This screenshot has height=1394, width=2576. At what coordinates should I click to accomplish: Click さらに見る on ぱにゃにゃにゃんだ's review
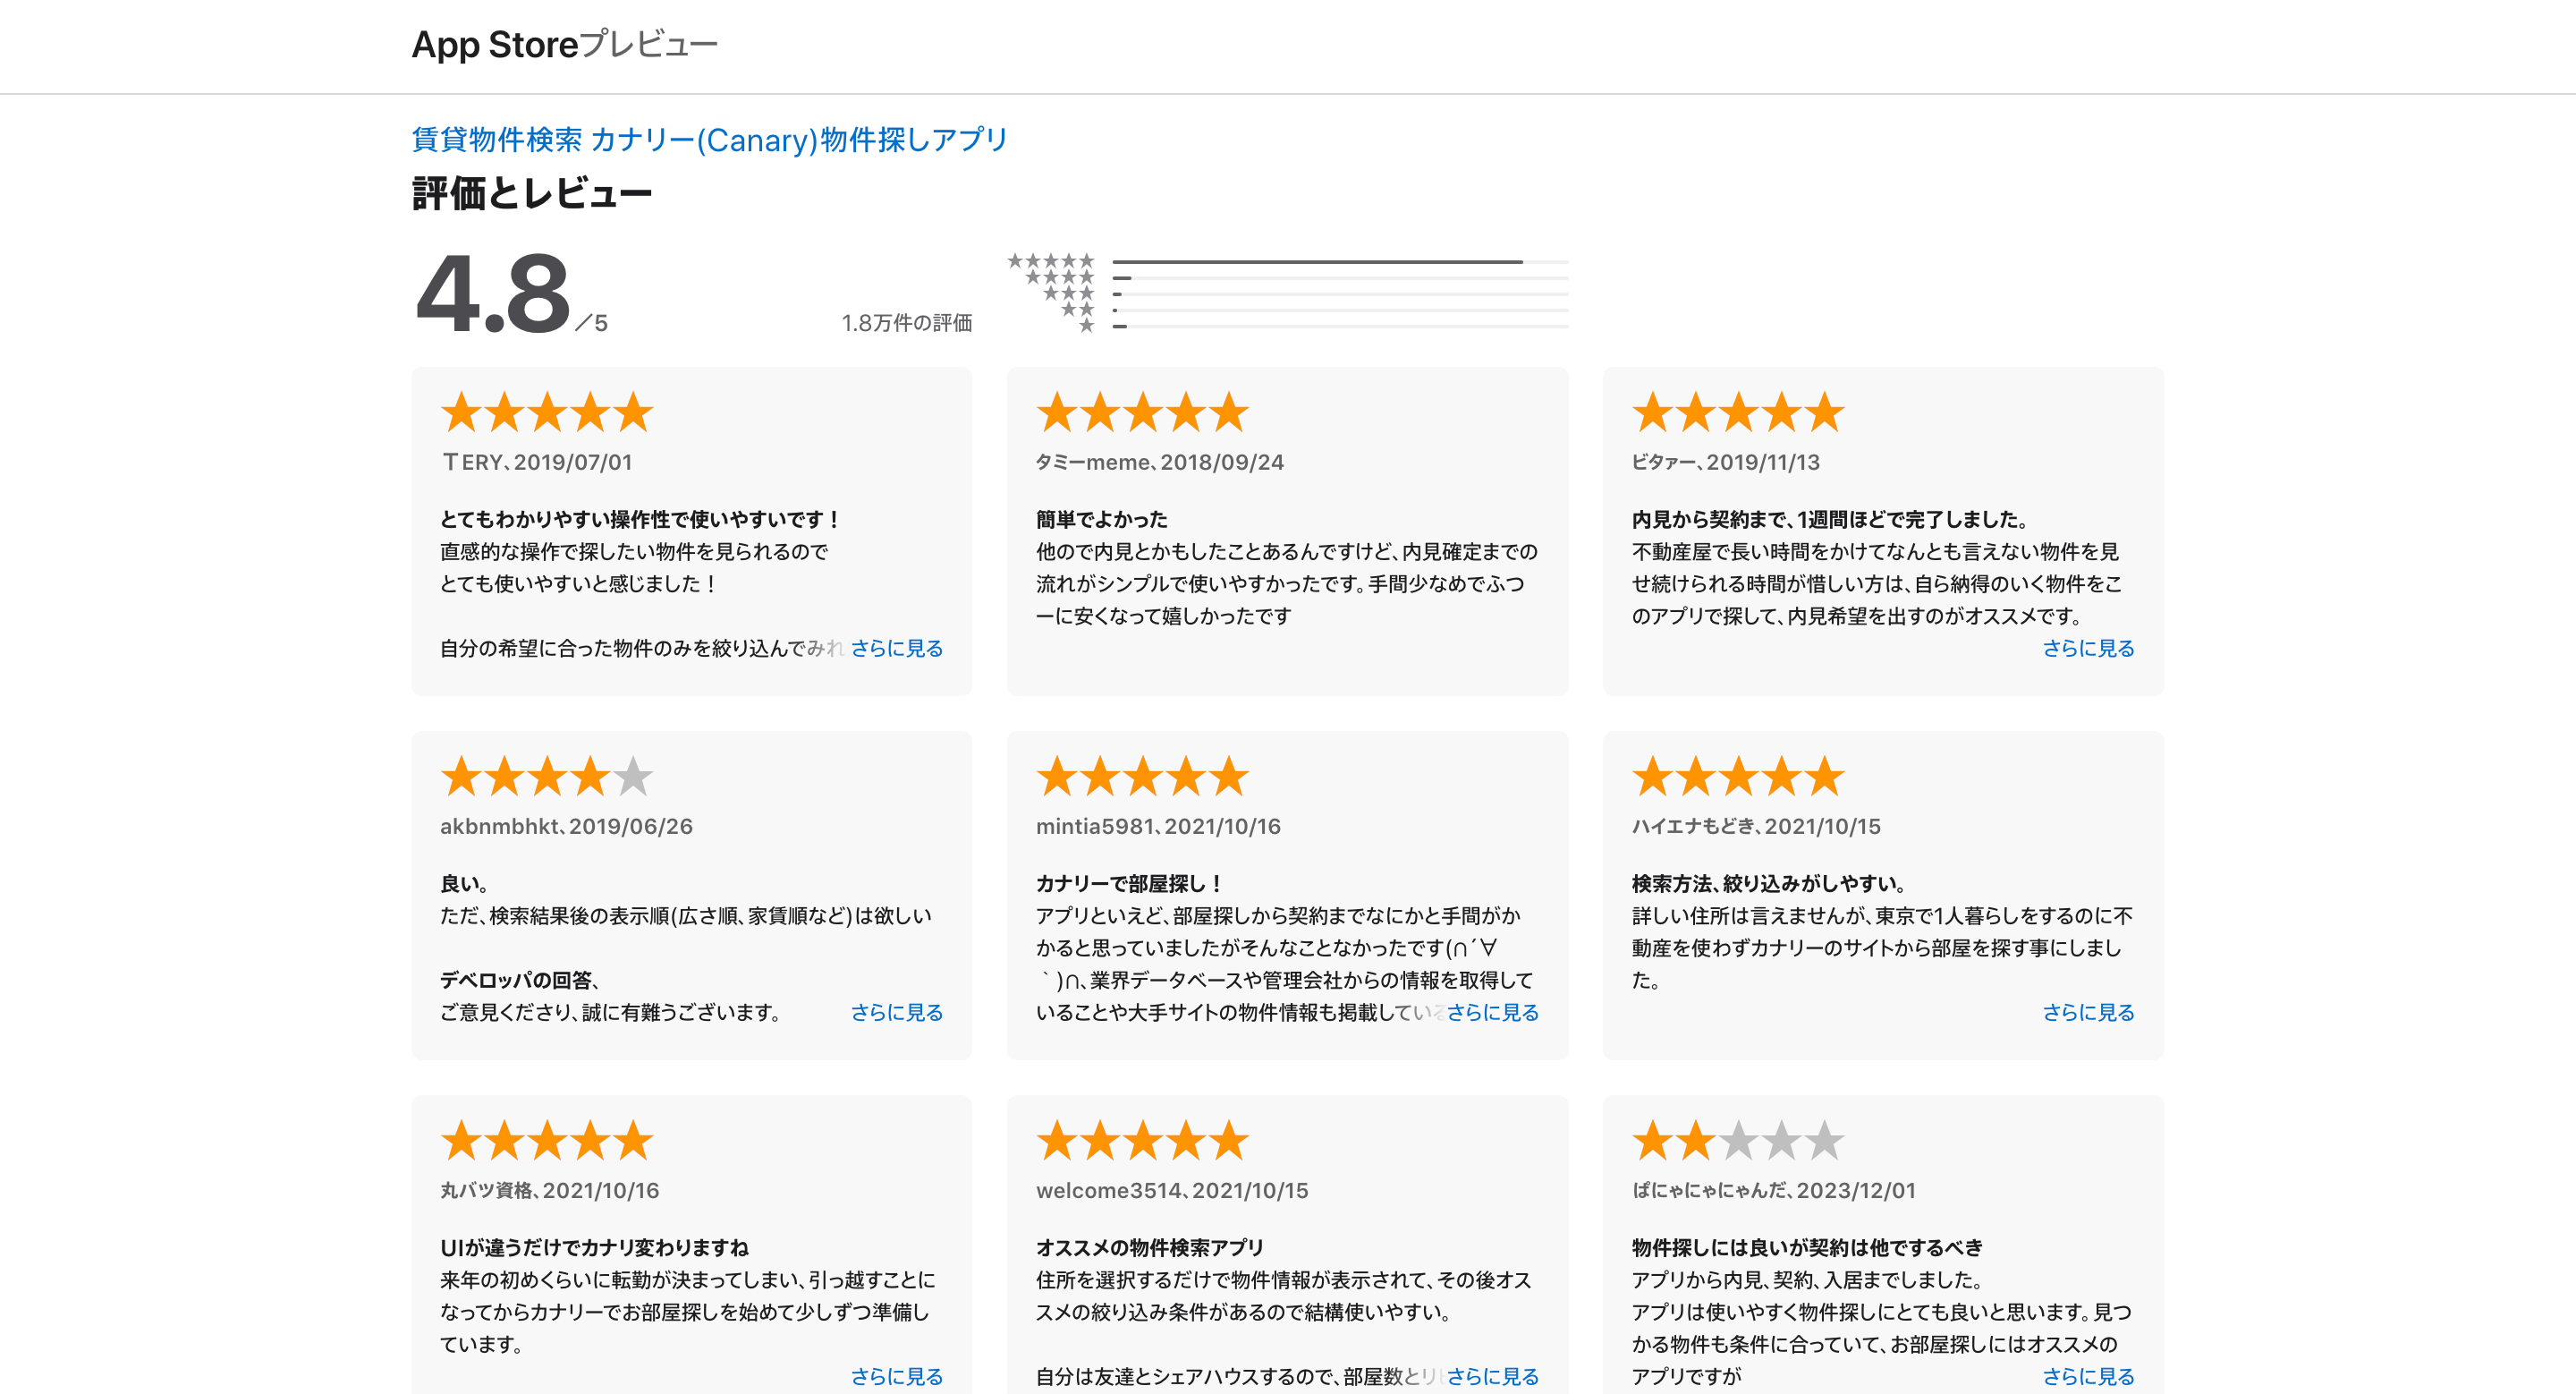tap(2088, 1377)
